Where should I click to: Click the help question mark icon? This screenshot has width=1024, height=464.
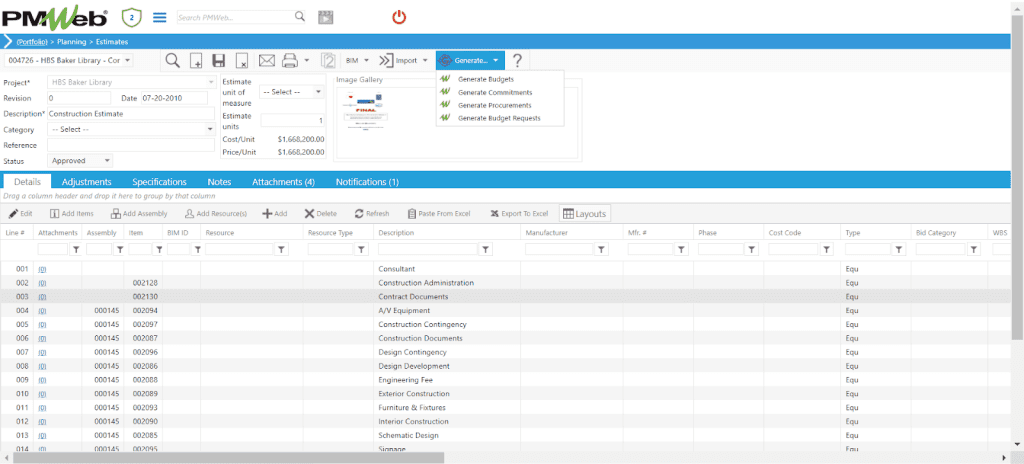pos(517,61)
